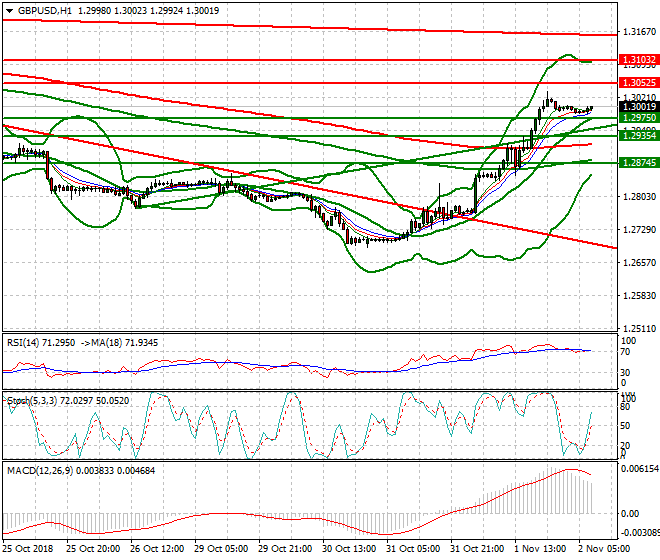660x560 pixels.
Task: Select the GBPUSD,H1 symbol label
Action: [x=45, y=11]
